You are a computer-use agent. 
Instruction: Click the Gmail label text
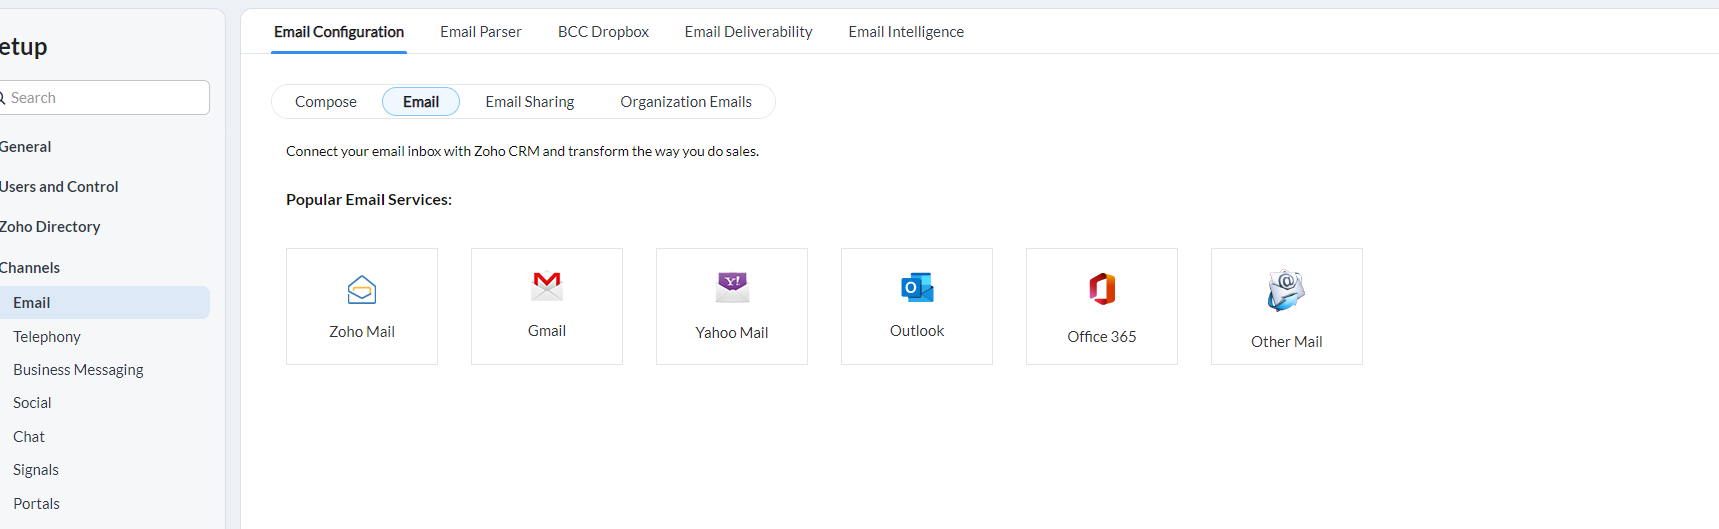[x=547, y=331]
